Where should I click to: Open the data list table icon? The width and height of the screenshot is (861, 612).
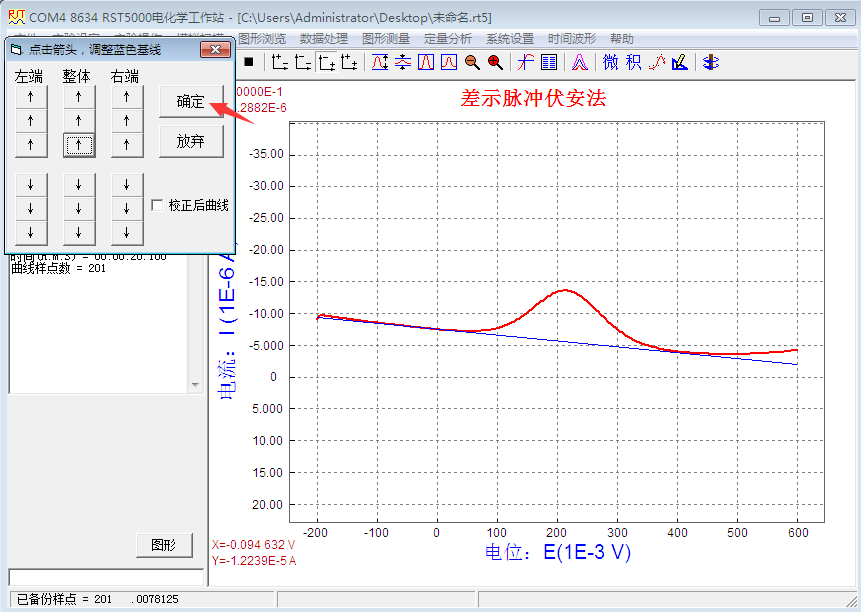tap(549, 62)
